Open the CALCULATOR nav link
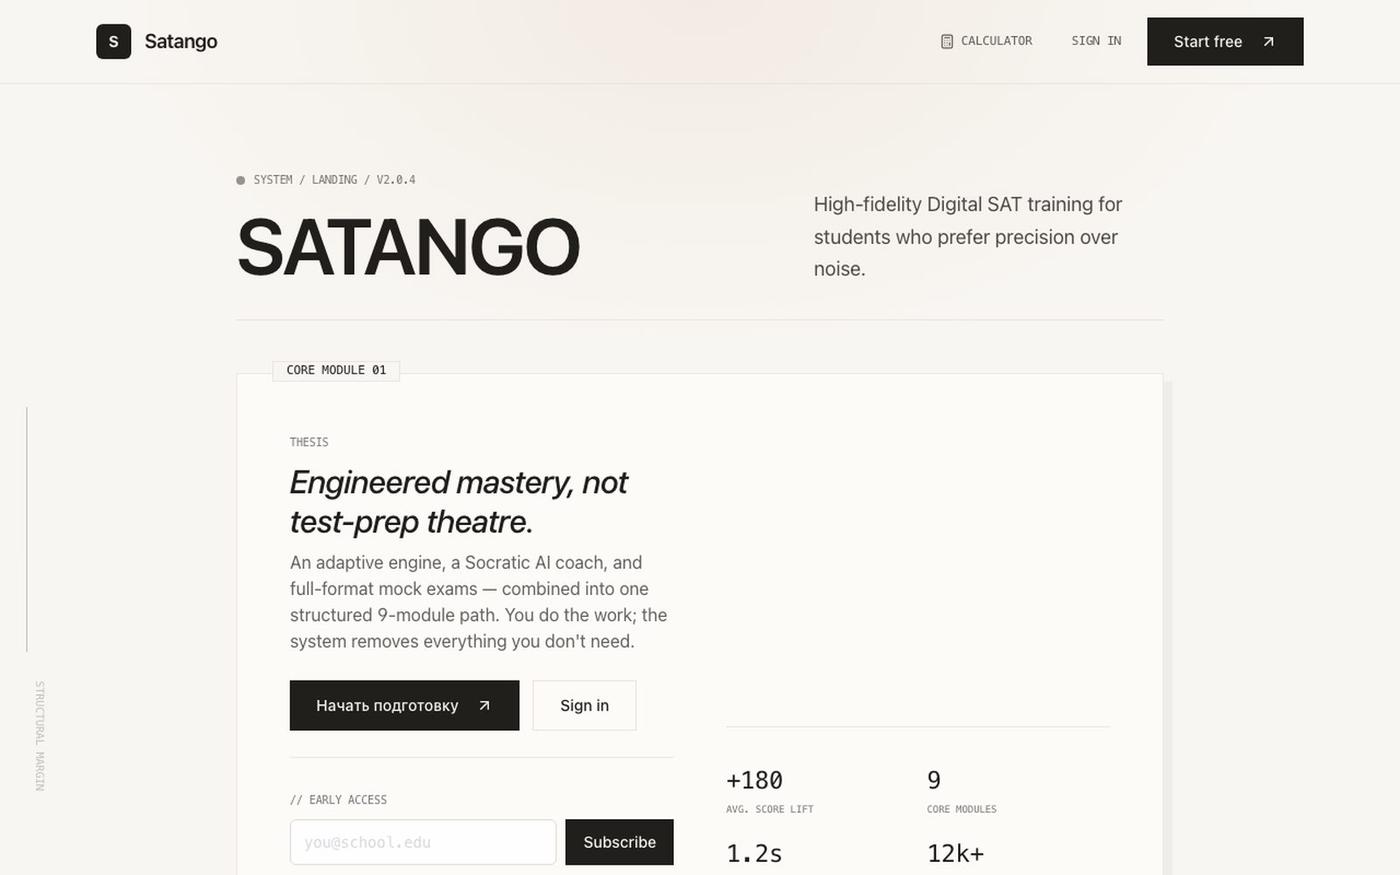 (986, 41)
